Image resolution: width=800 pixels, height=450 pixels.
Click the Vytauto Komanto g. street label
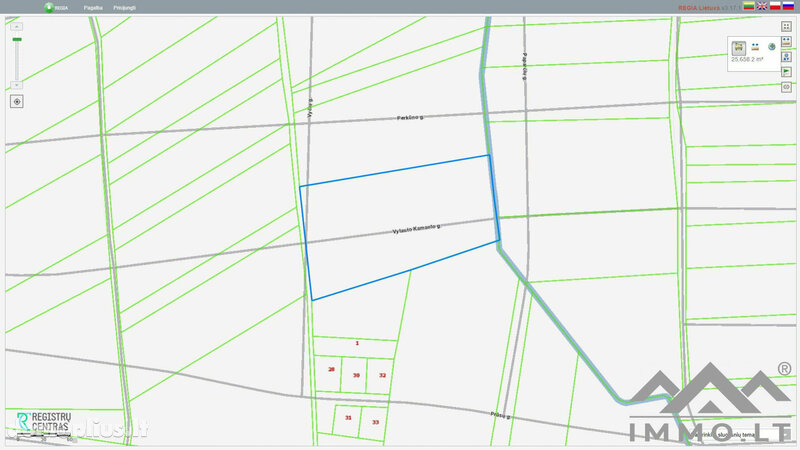point(416,229)
